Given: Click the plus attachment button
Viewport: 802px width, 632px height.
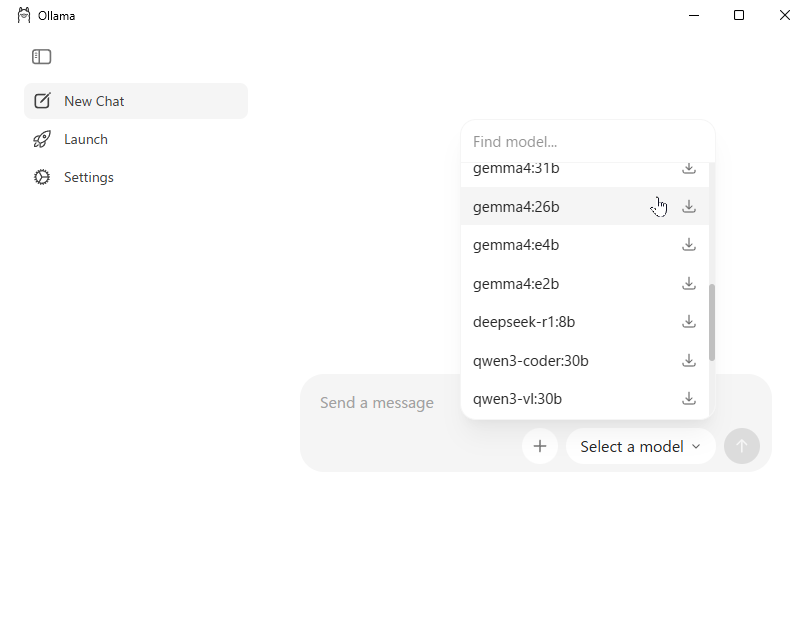Looking at the screenshot, I should tap(540, 446).
